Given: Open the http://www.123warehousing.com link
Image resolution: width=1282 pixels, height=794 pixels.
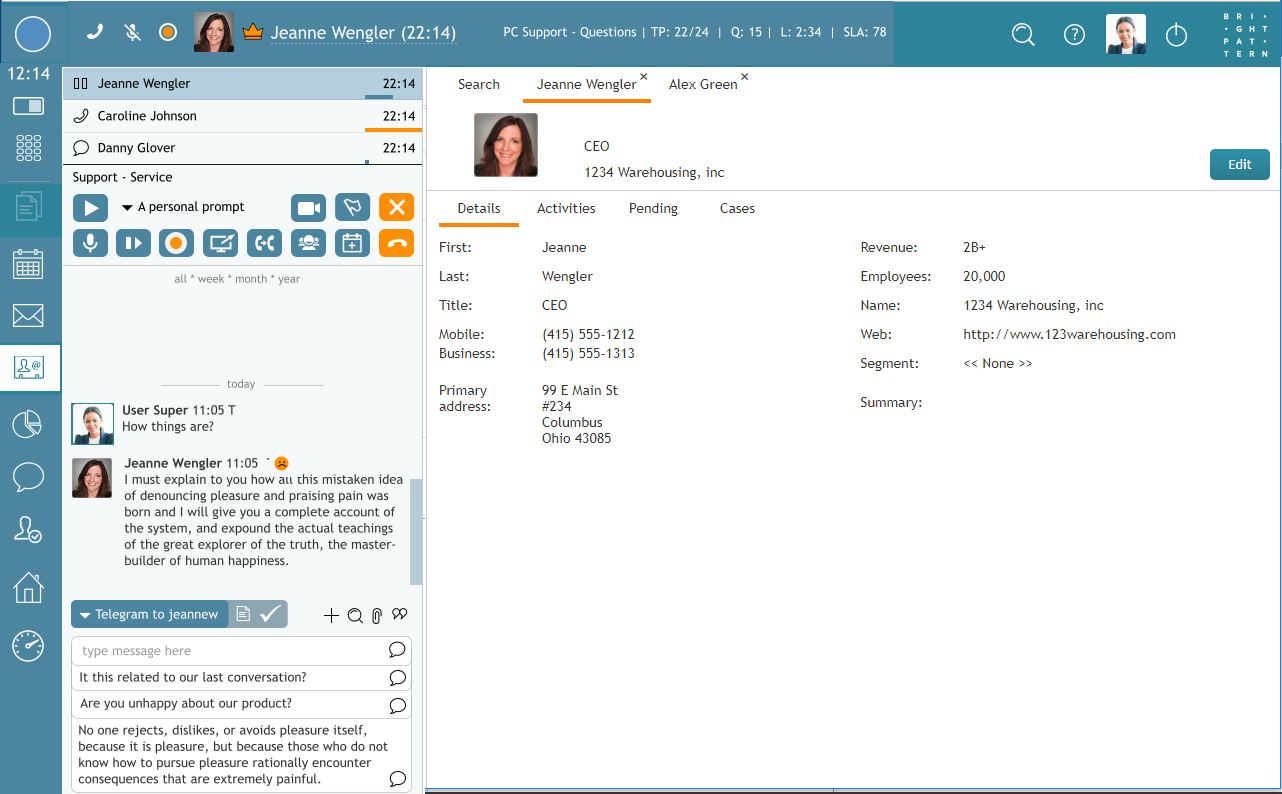Looking at the screenshot, I should tap(1069, 334).
